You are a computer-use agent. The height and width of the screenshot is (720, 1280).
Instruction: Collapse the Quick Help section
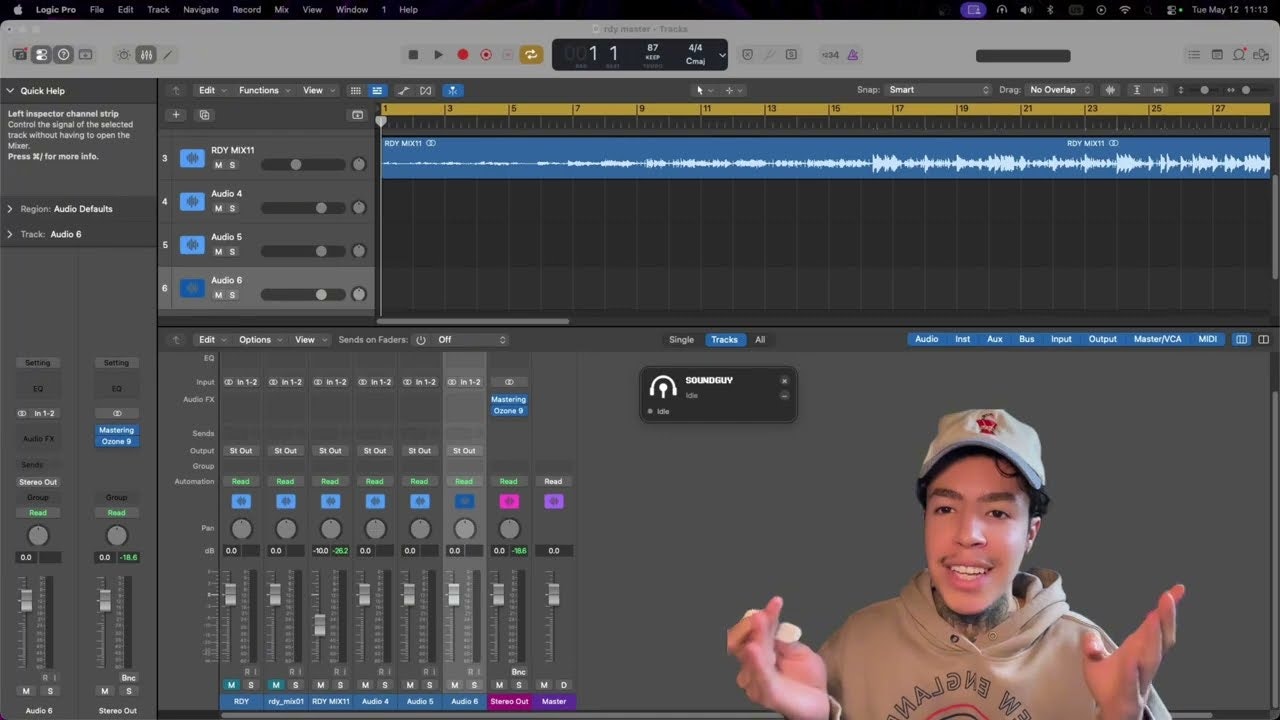coord(10,90)
